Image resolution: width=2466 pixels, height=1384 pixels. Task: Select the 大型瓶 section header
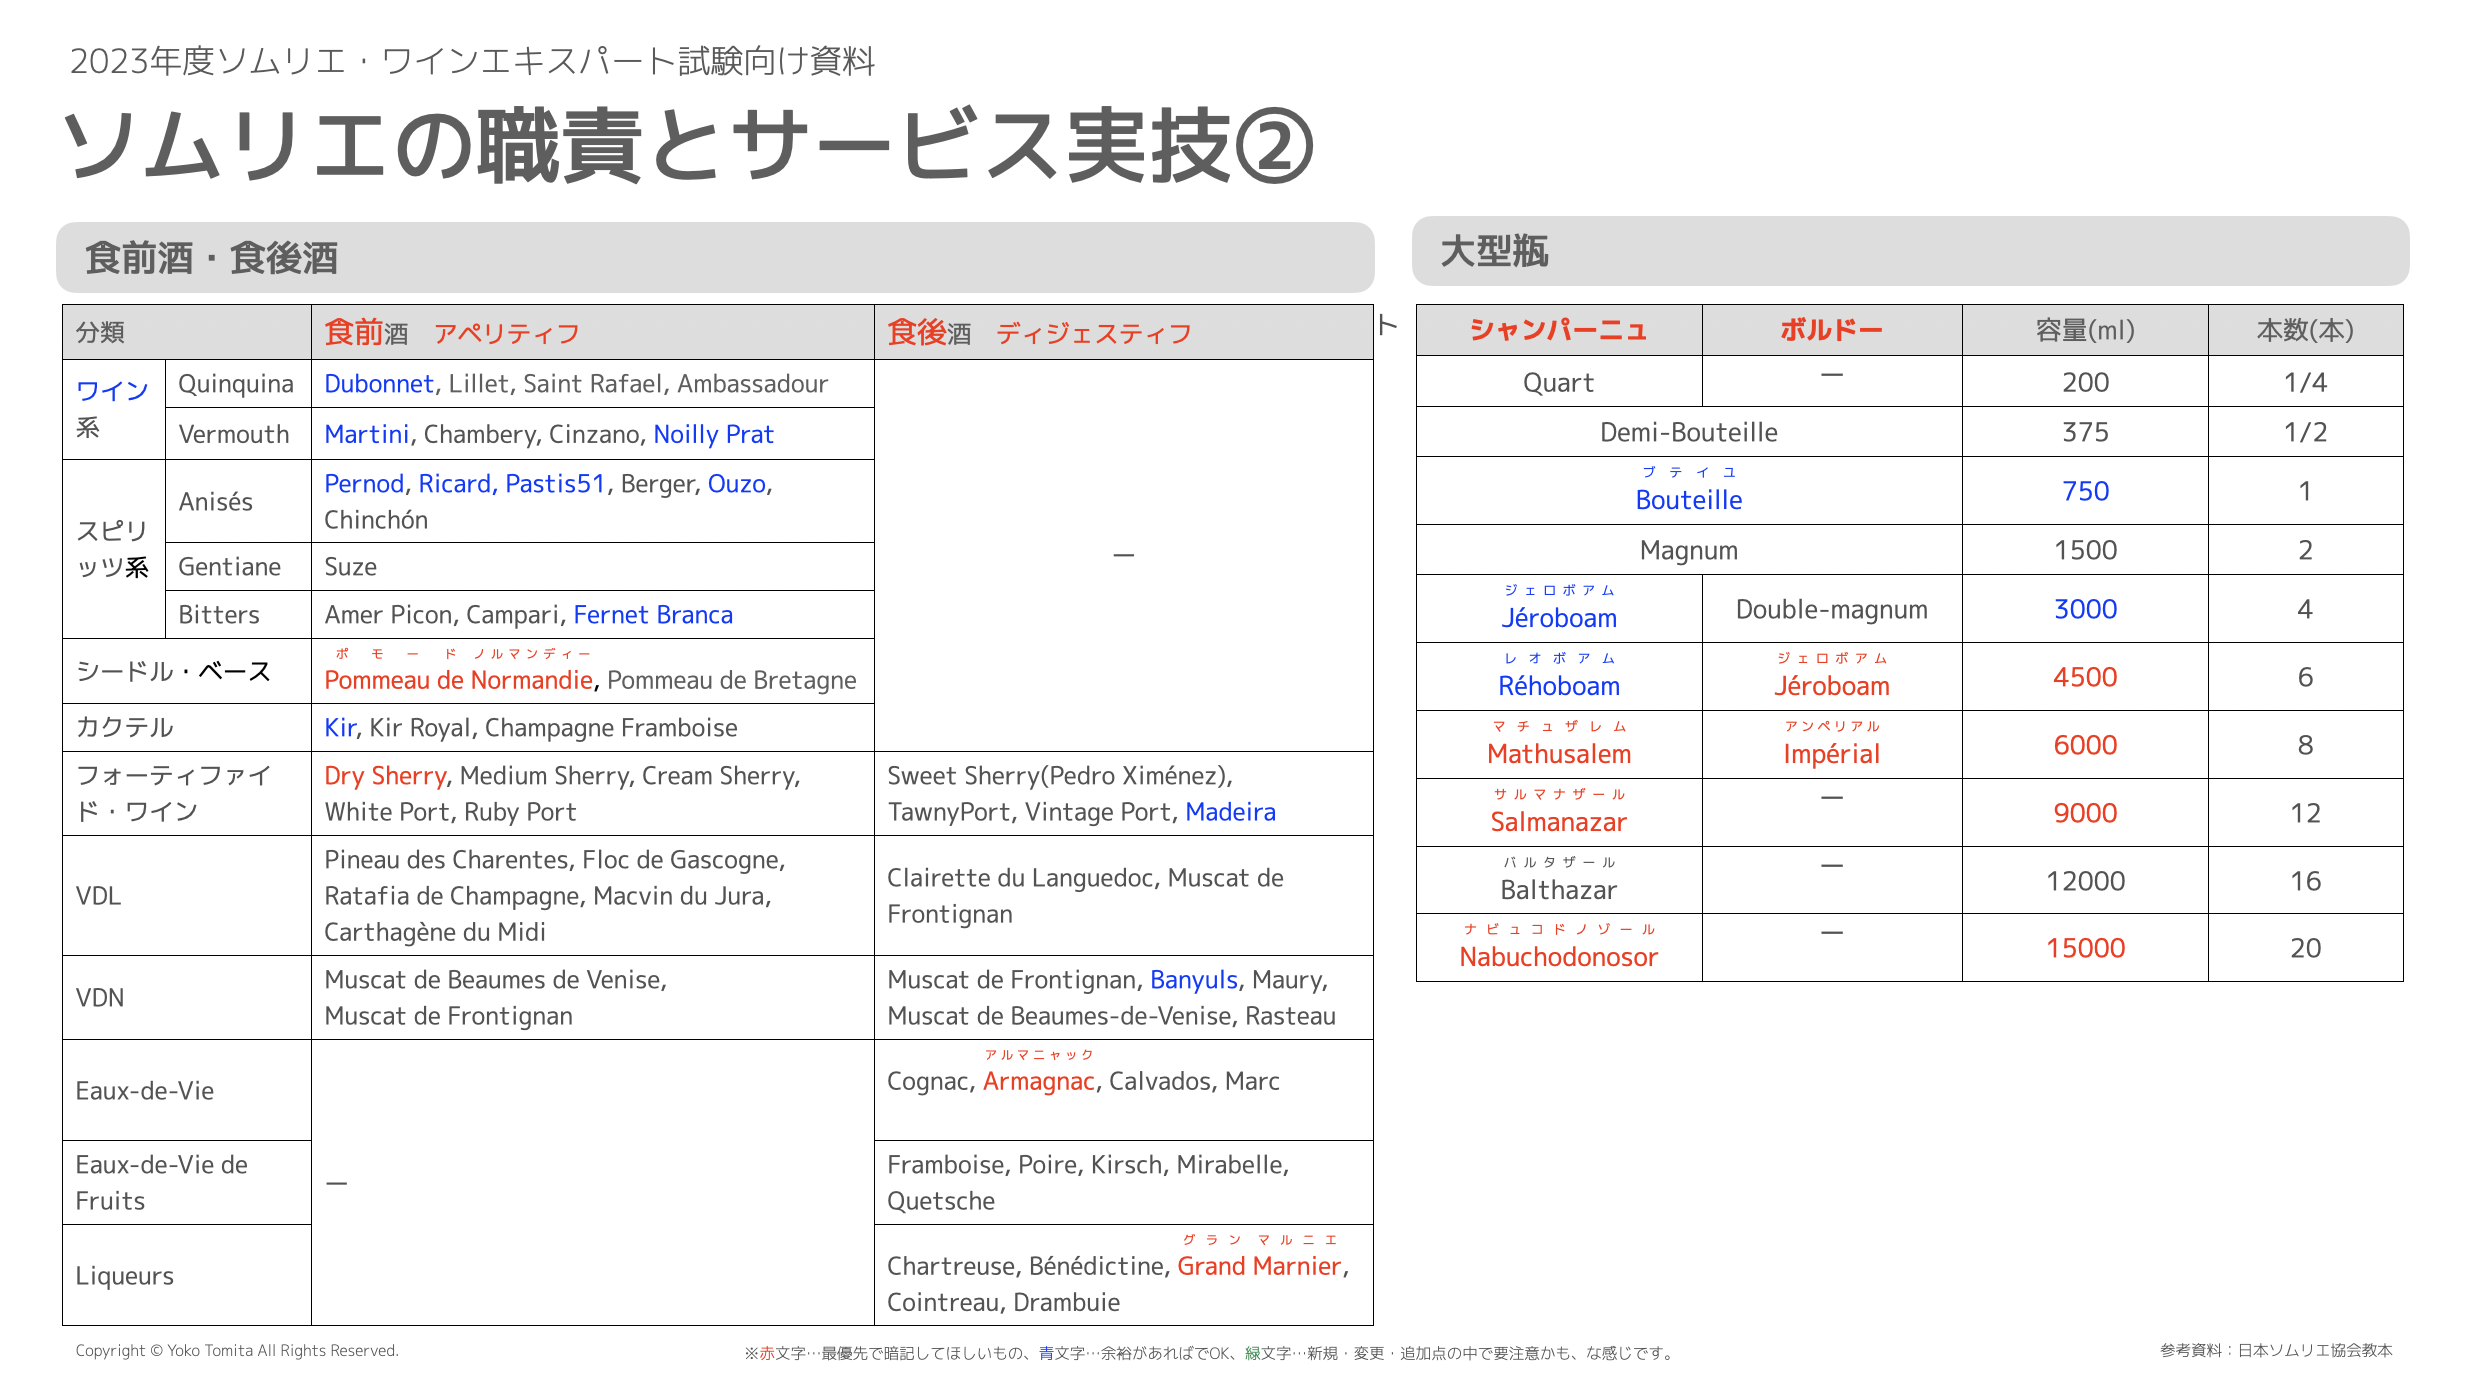1910,251
